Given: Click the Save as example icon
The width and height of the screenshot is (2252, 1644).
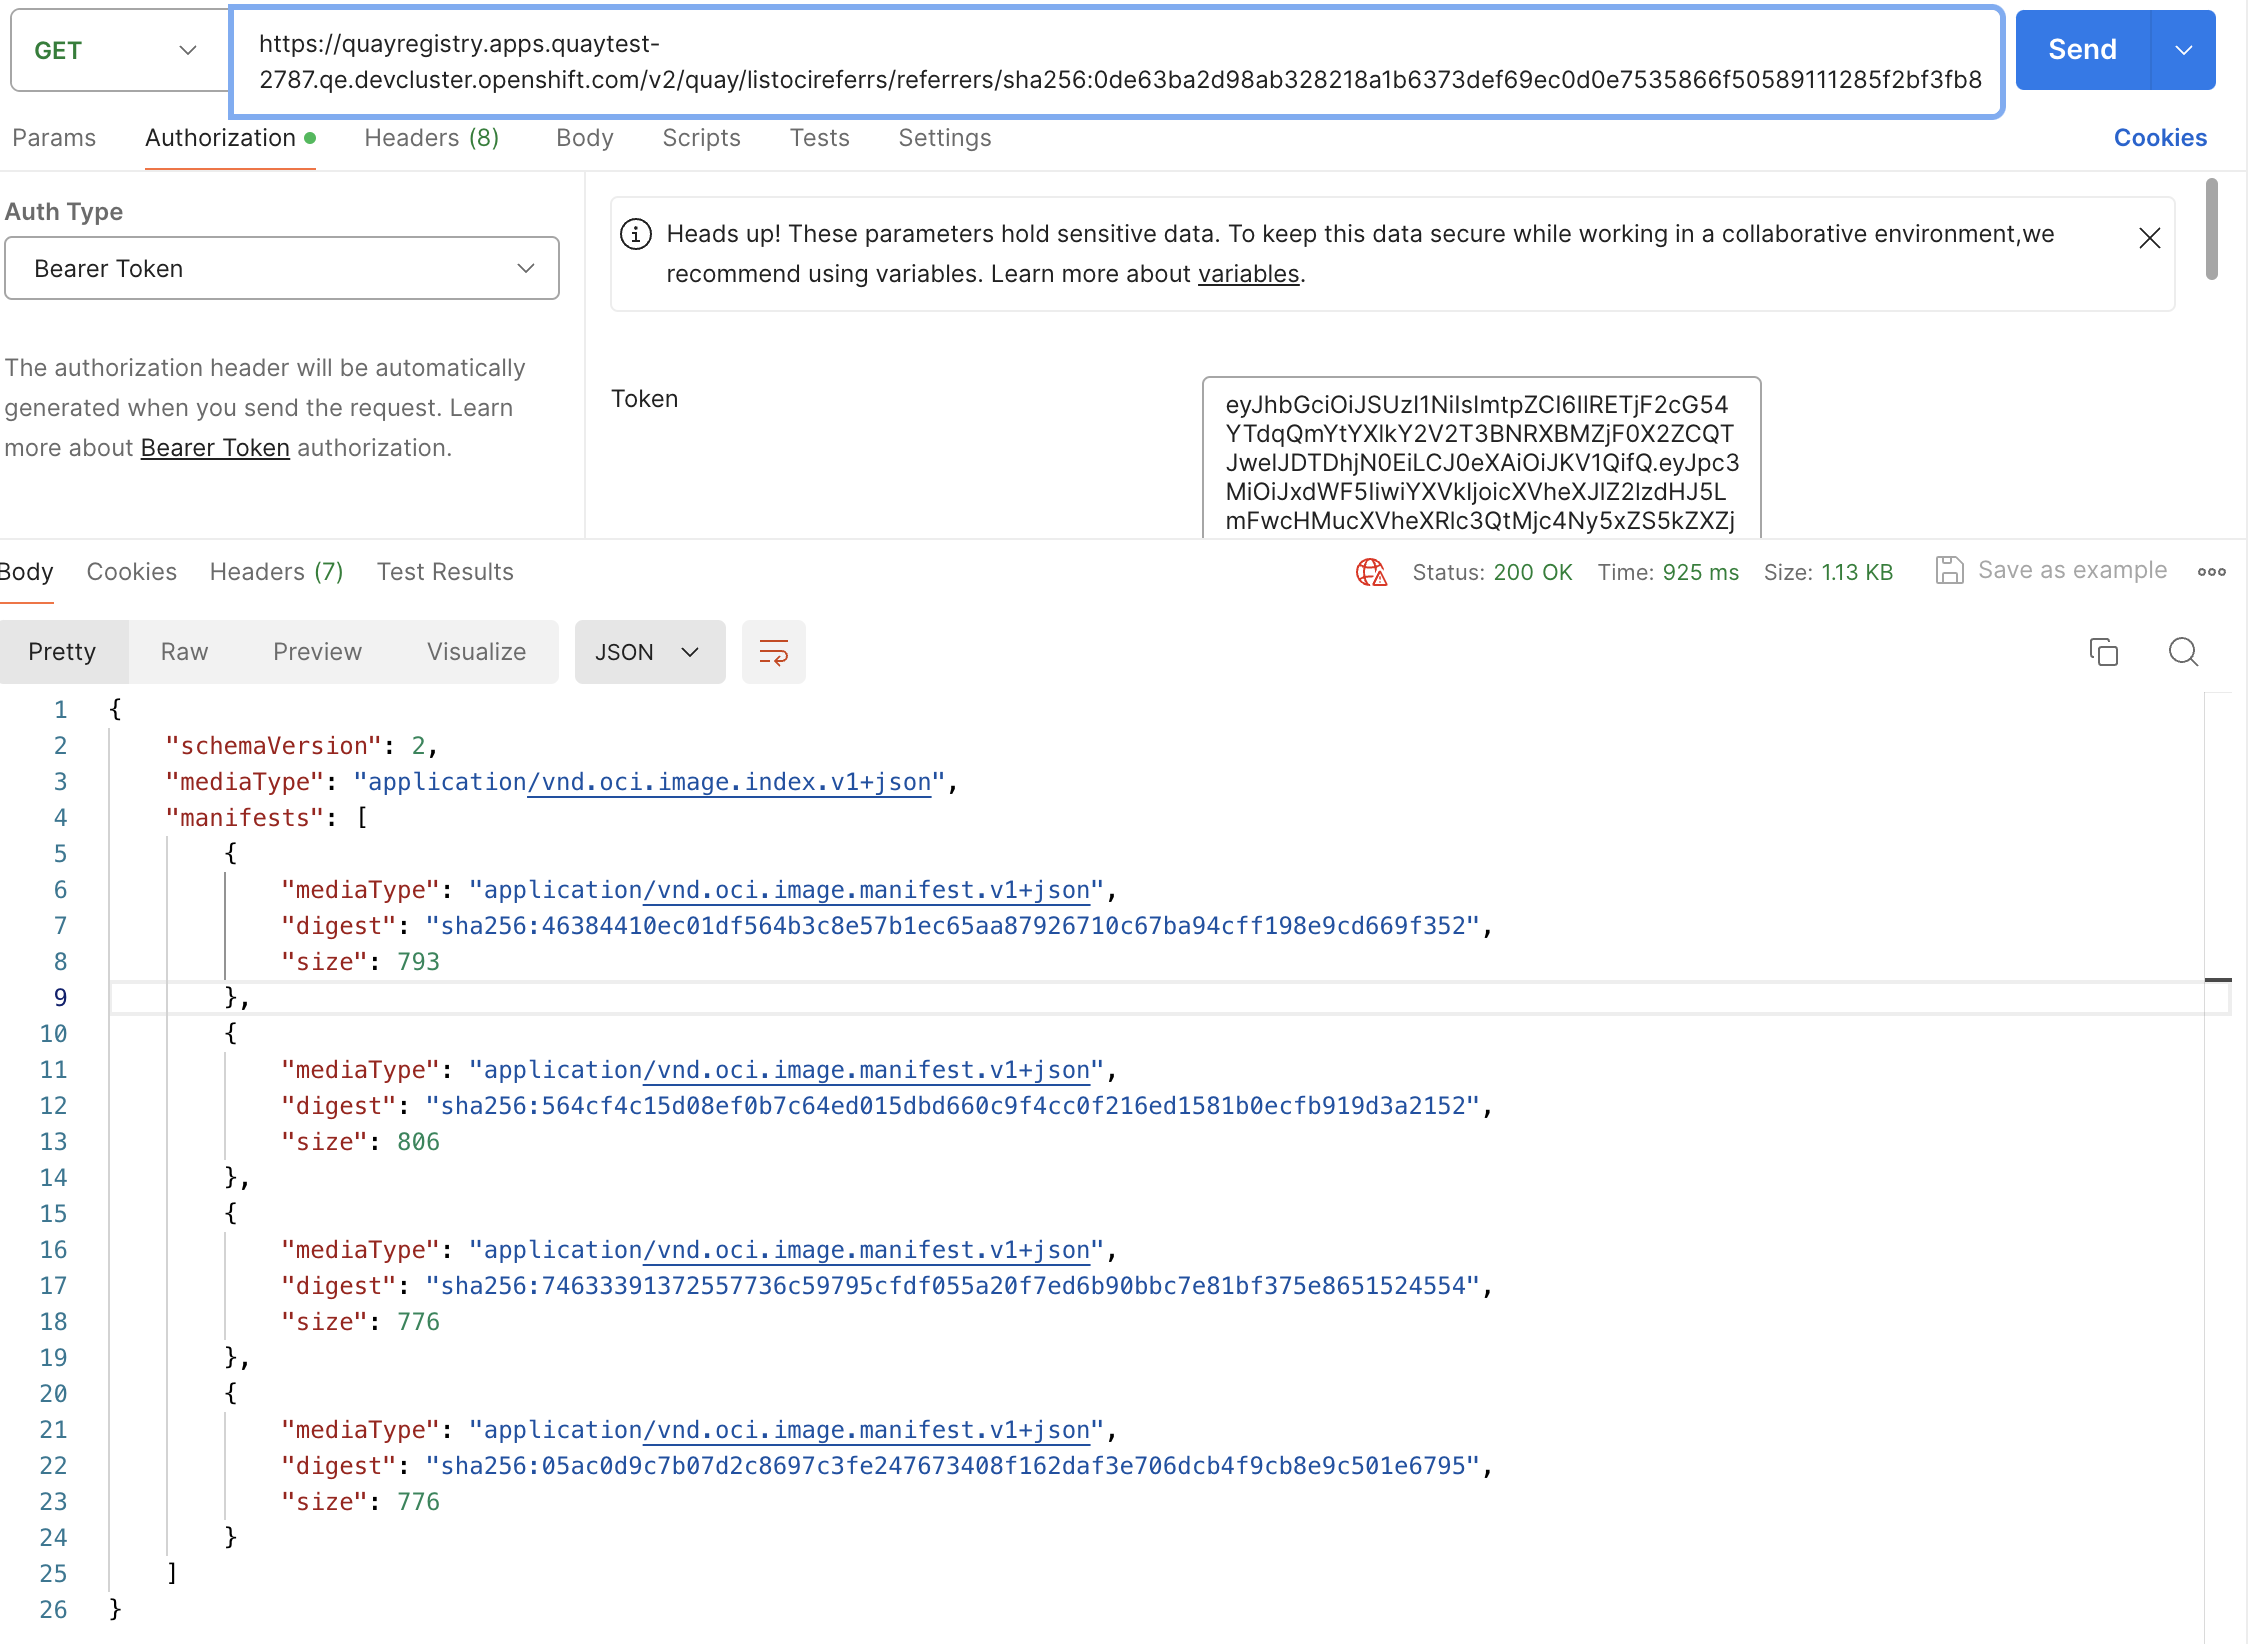Looking at the screenshot, I should 1949,570.
